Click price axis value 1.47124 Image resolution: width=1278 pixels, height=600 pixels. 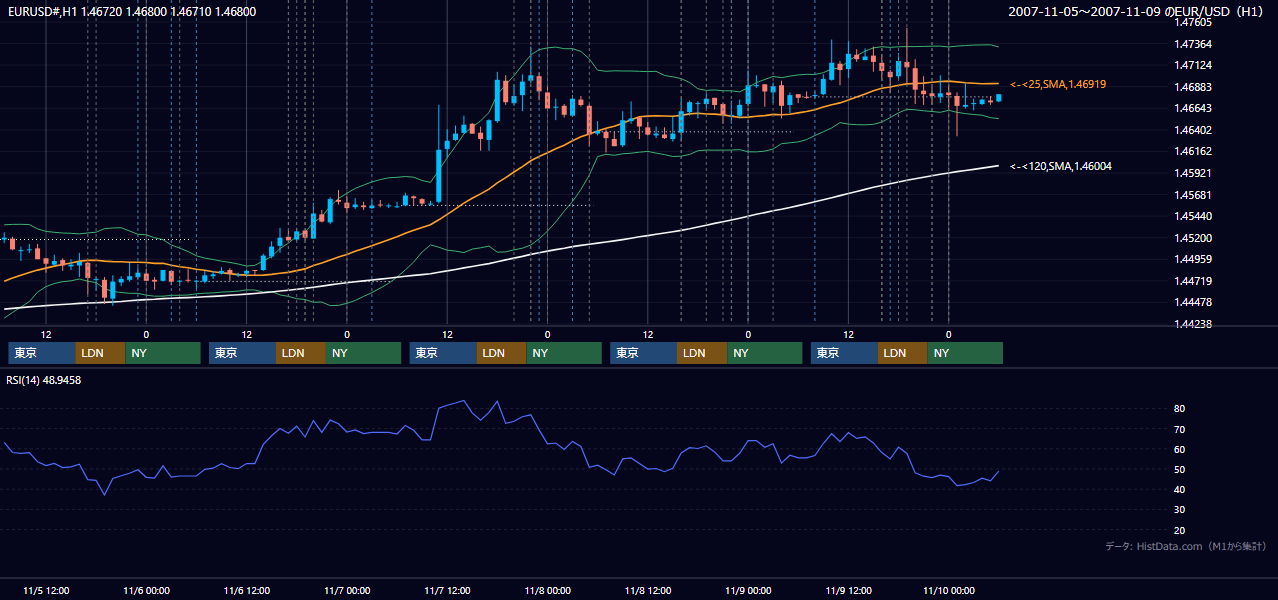[1192, 65]
